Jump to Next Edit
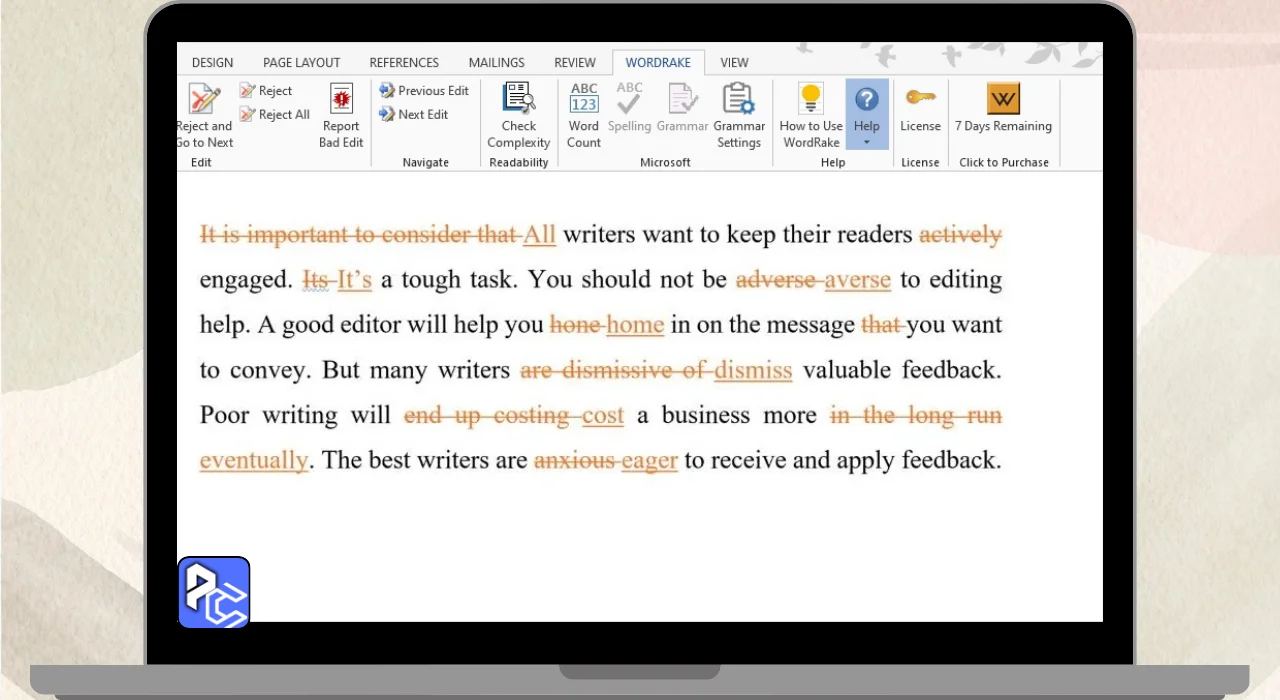Image resolution: width=1280 pixels, height=700 pixels. [413, 115]
